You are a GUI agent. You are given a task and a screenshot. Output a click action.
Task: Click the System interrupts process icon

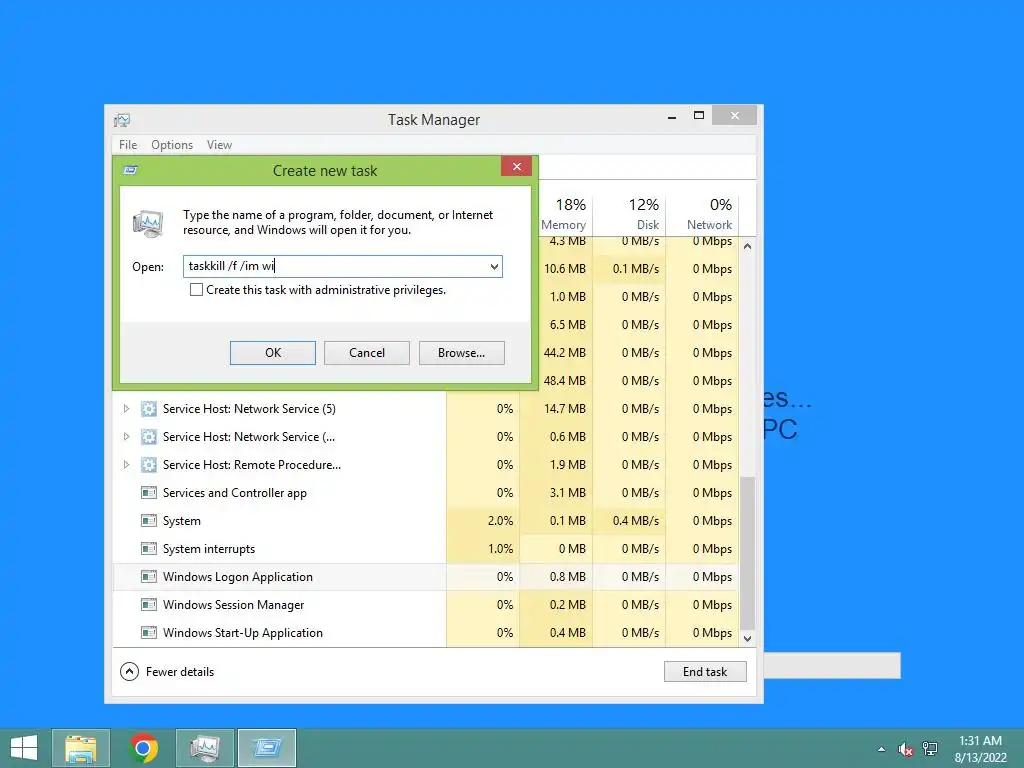149,549
